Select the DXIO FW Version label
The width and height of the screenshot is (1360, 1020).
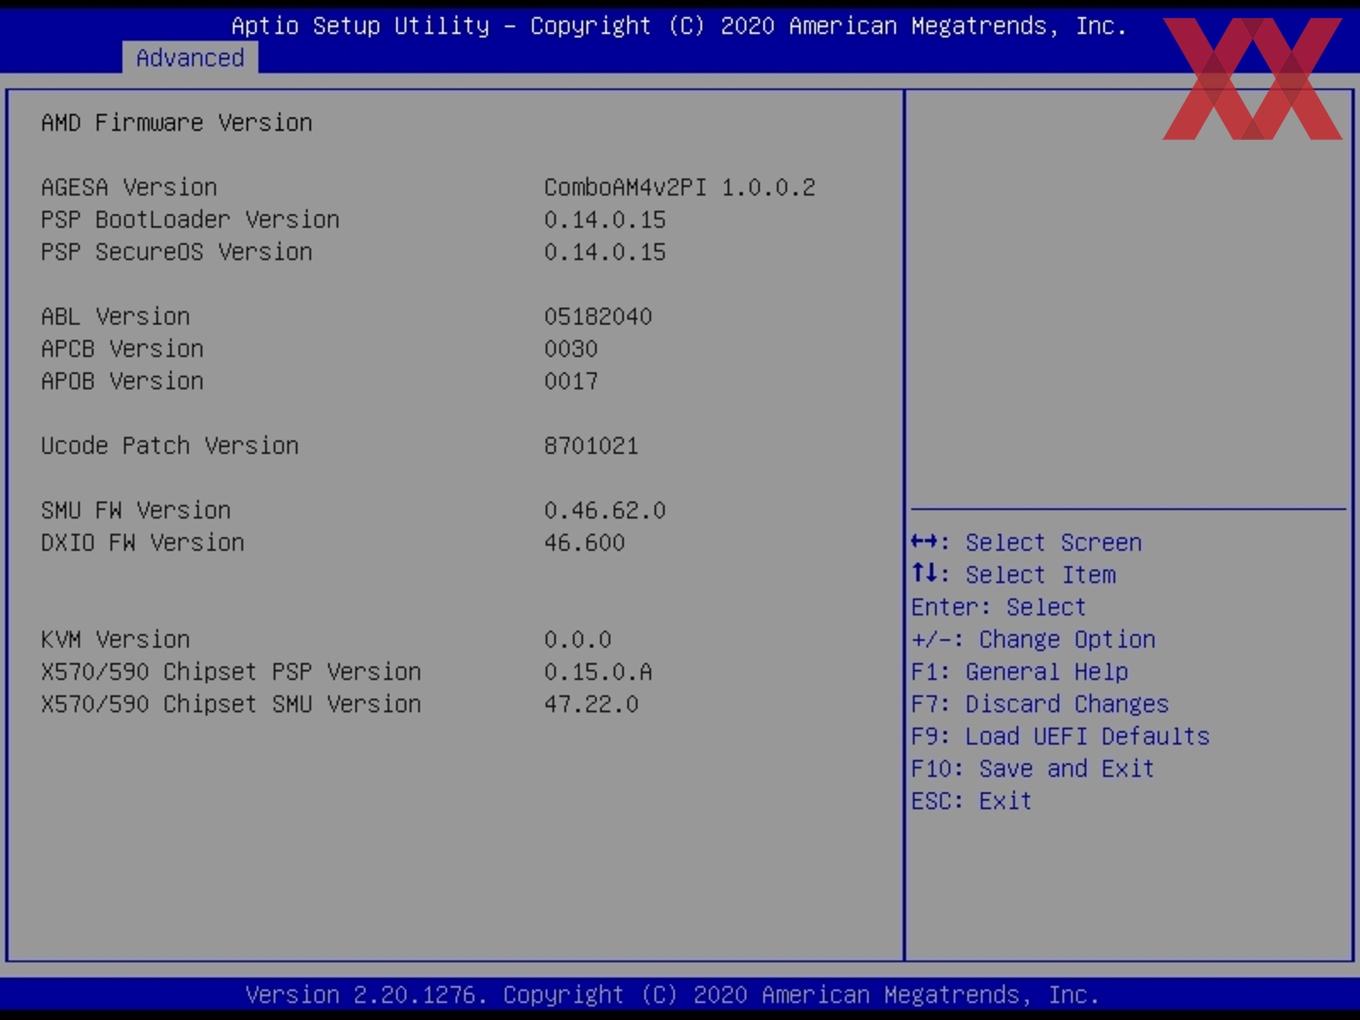143,543
